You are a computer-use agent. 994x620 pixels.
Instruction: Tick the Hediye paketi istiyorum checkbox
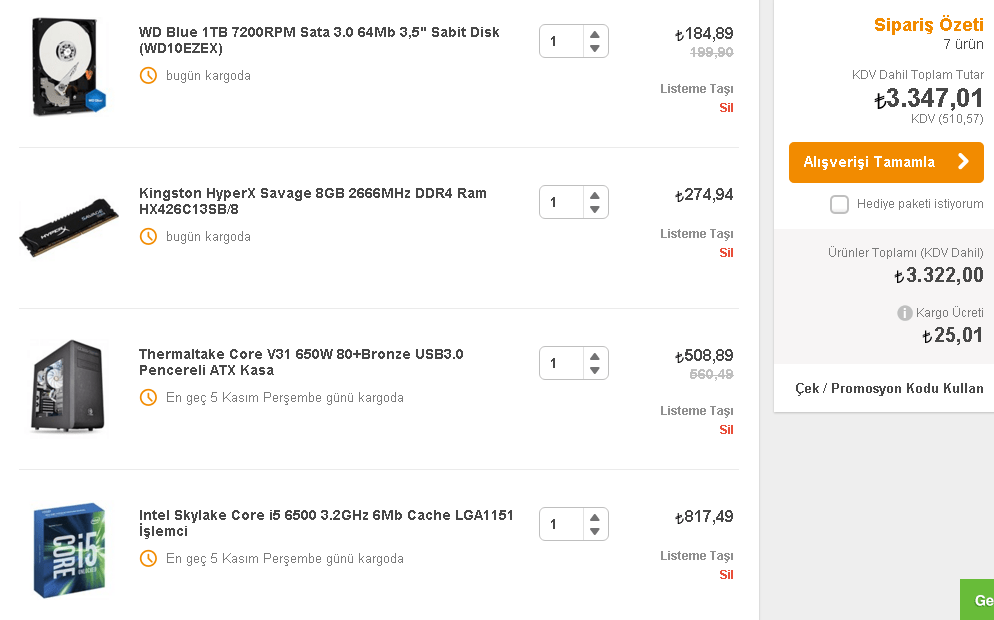(840, 204)
